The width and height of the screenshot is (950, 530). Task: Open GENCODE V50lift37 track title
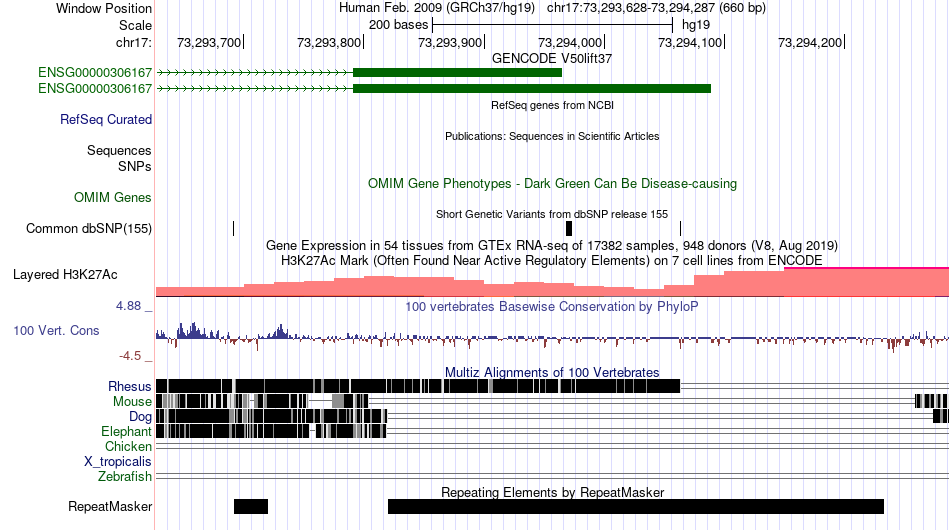(x=552, y=59)
